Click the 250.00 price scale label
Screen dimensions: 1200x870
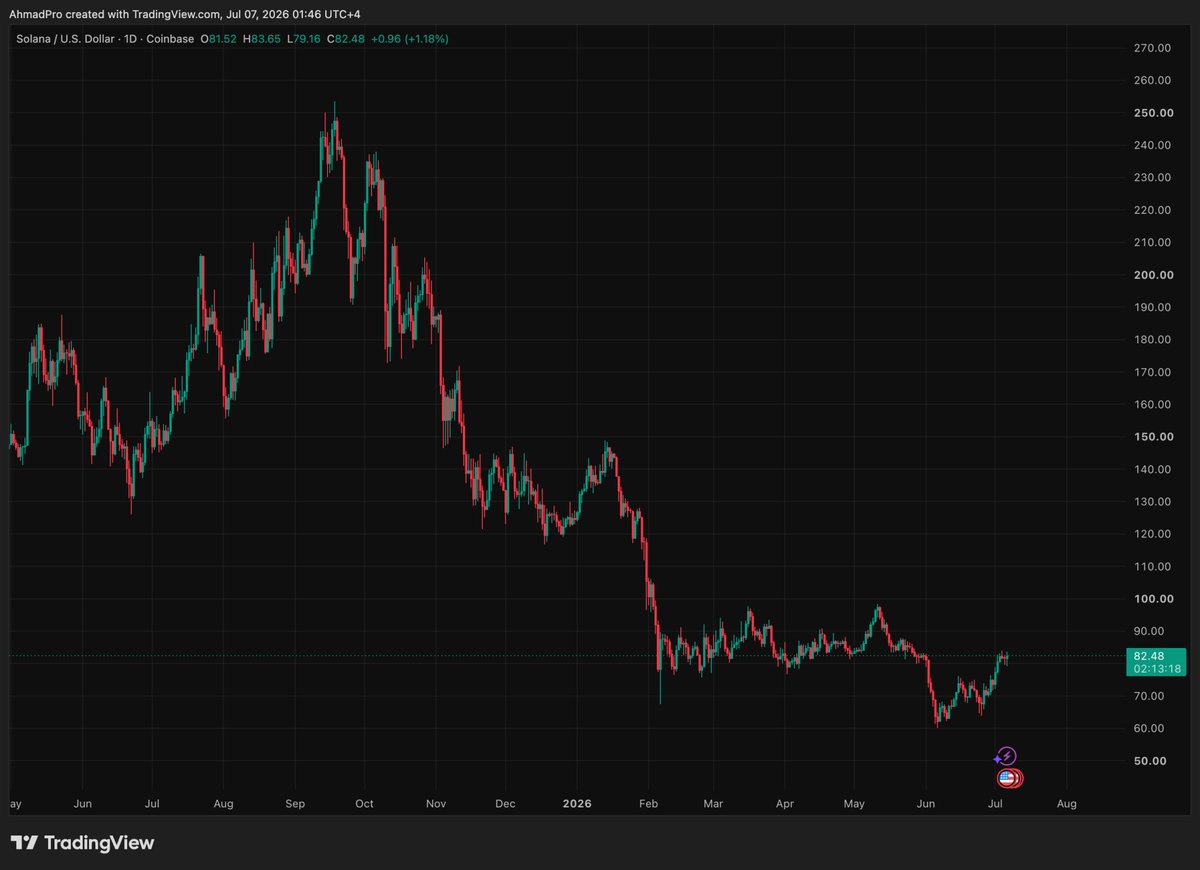pos(1153,113)
